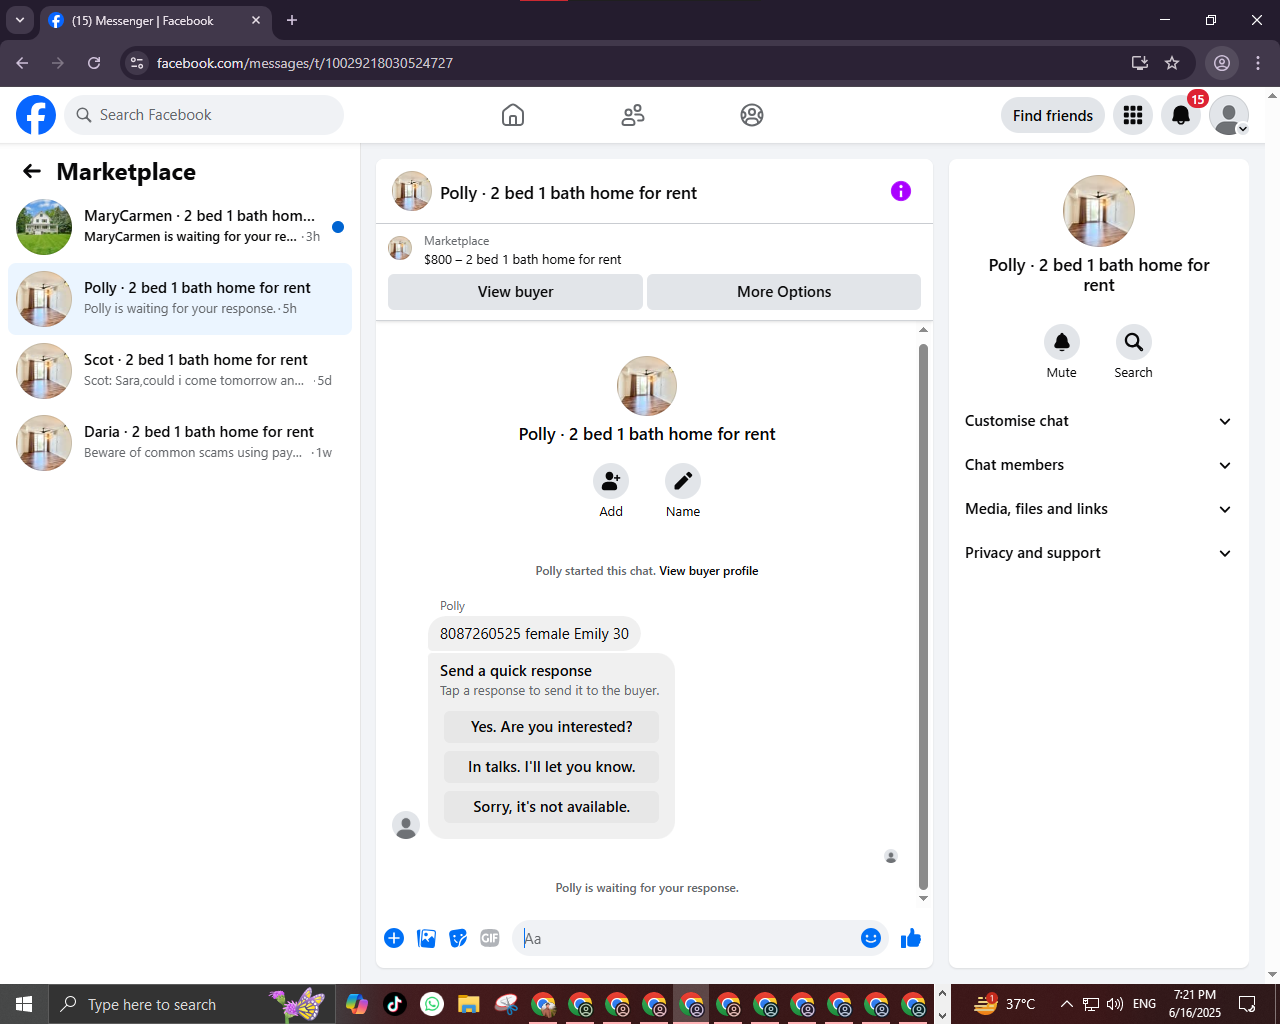
Task: Open the Notifications bell with 15 badge
Action: tap(1181, 116)
